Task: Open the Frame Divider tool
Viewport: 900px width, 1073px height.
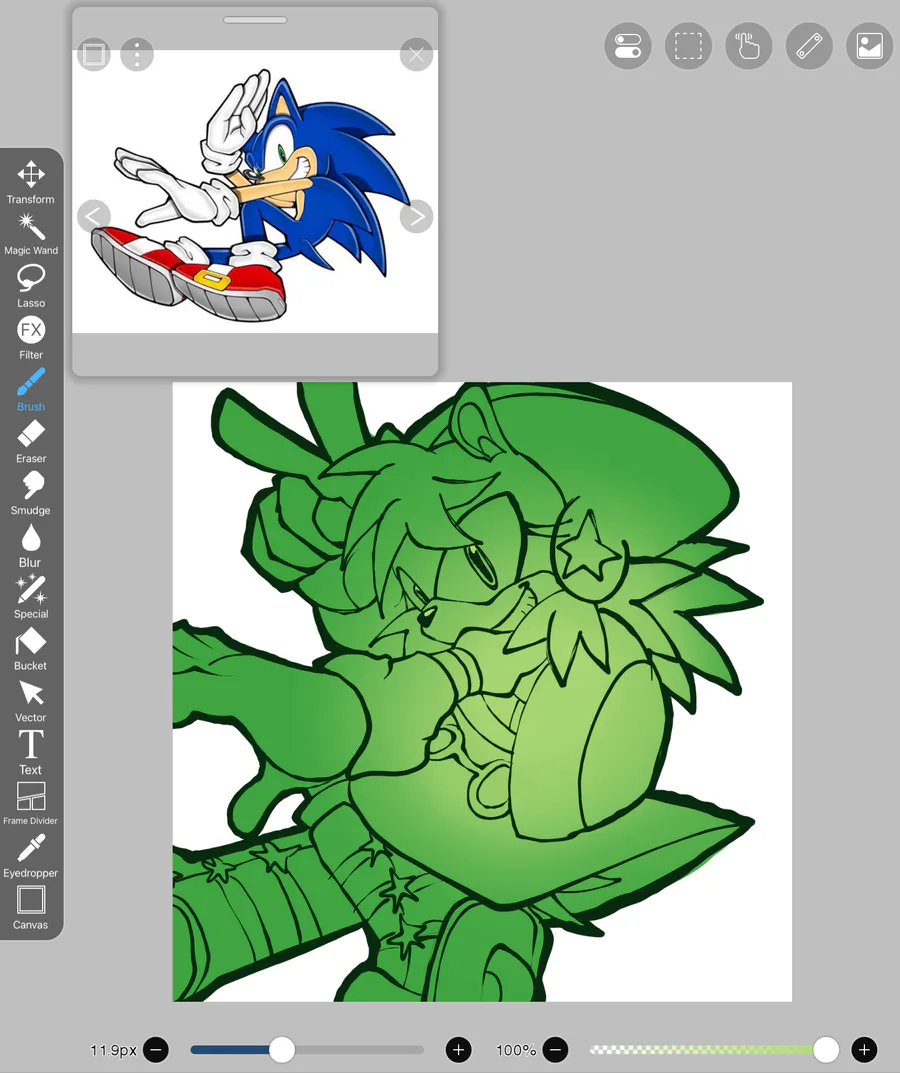Action: pyautogui.click(x=31, y=804)
